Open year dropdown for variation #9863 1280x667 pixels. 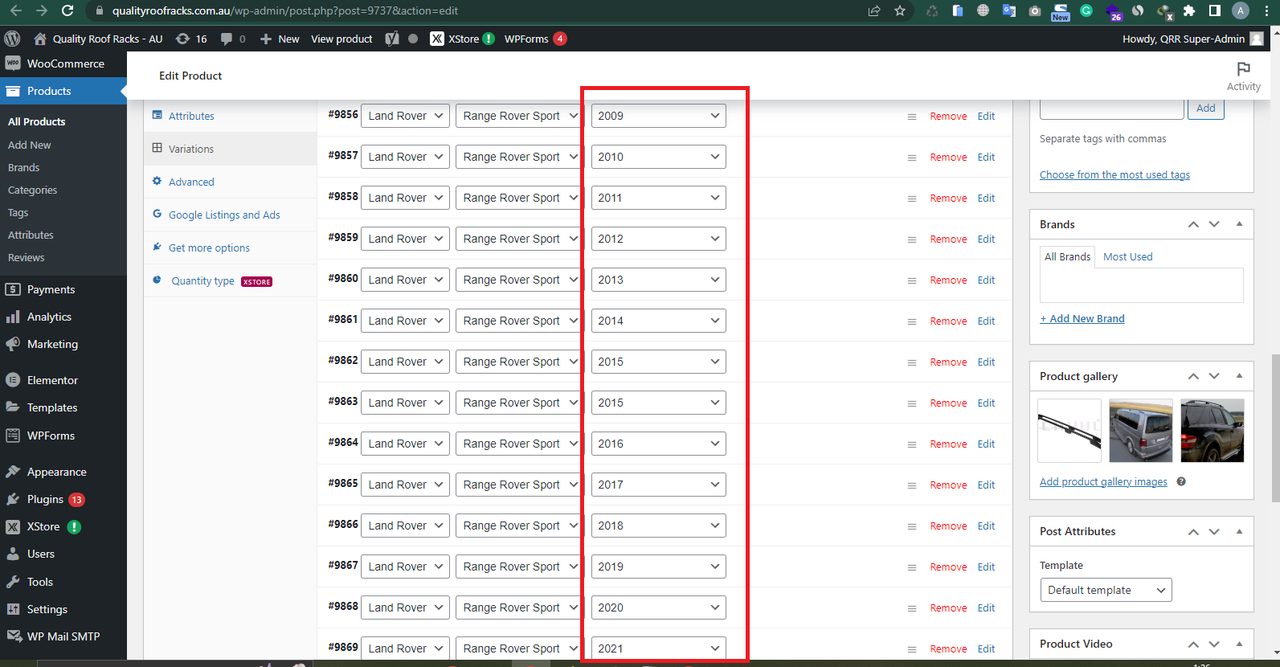tap(658, 403)
